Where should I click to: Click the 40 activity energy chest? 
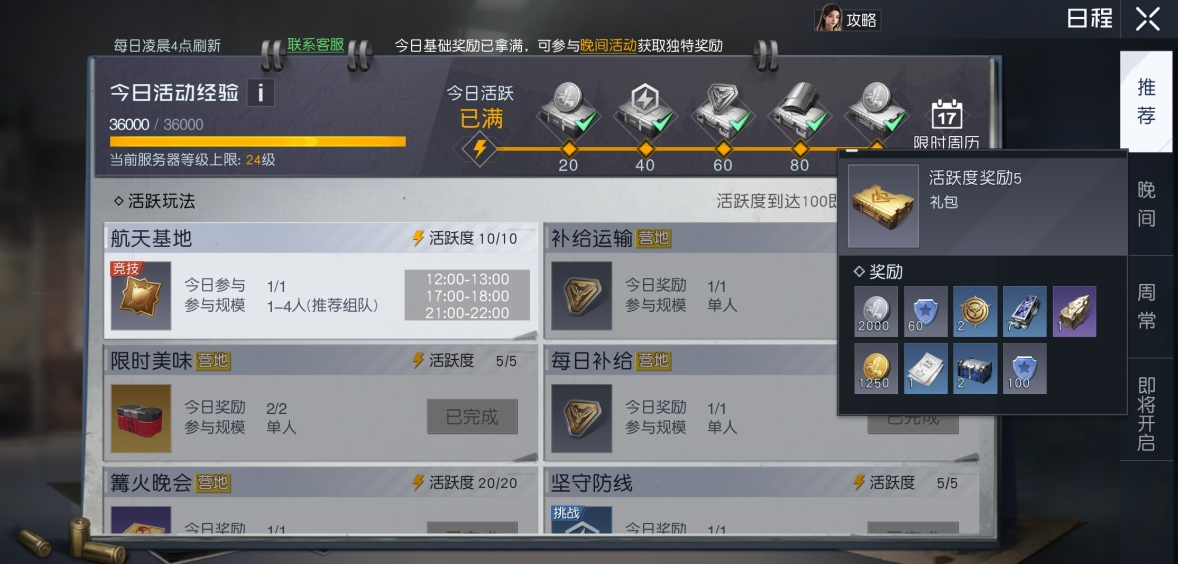[645, 110]
